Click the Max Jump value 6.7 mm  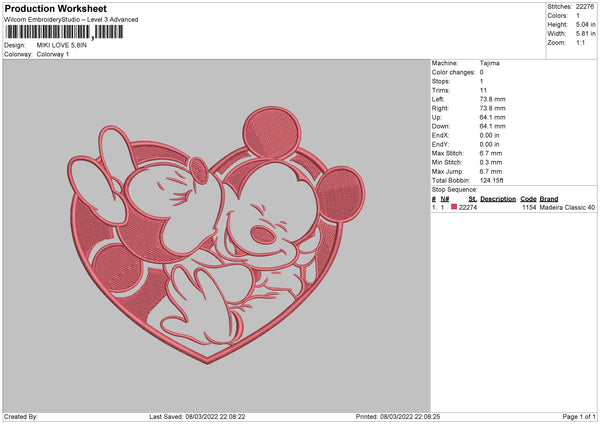[x=491, y=172]
